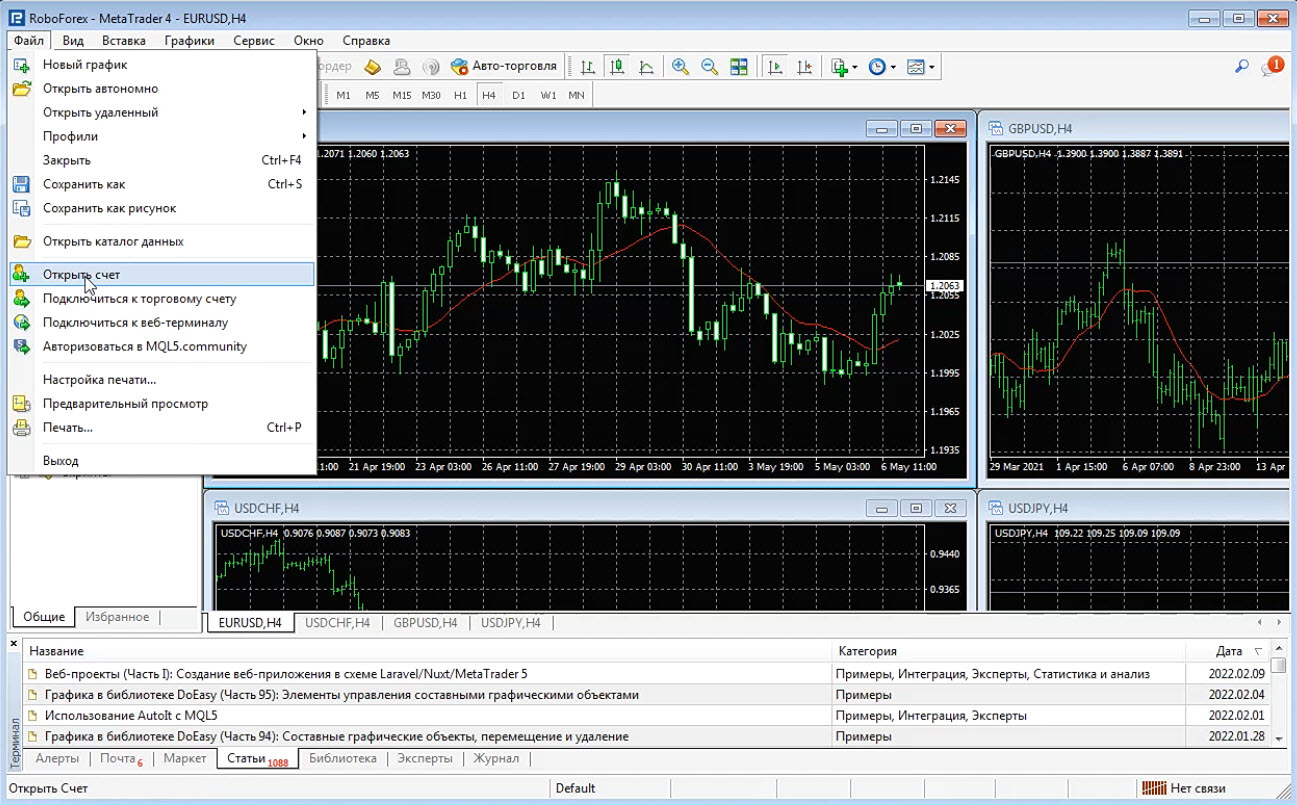Screen dimensions: 1297x805
Task: Click the search magnifier icon at top right
Action: click(x=1241, y=67)
